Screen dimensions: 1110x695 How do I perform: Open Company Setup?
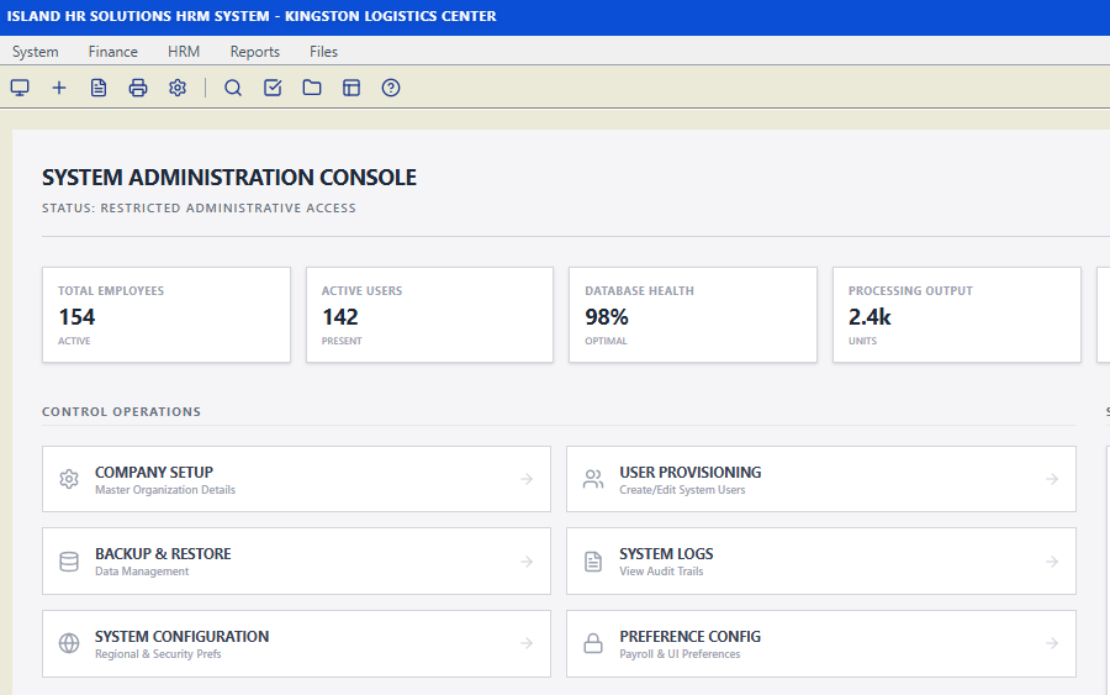tap(297, 479)
